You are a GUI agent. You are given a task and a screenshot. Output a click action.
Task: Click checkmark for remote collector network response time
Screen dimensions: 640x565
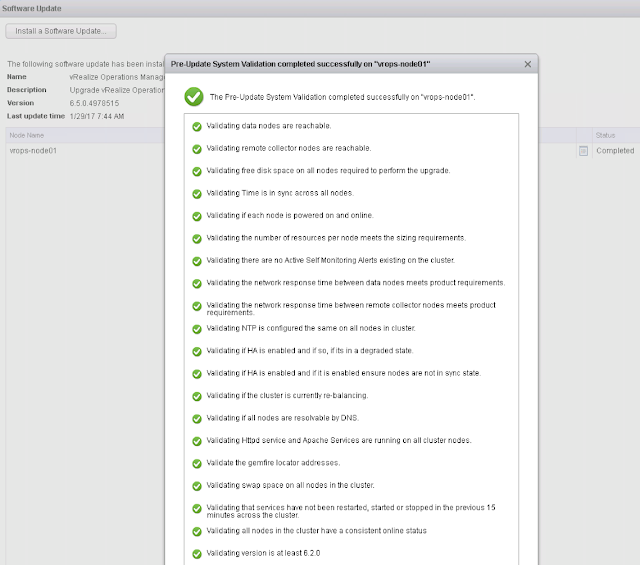tap(197, 306)
